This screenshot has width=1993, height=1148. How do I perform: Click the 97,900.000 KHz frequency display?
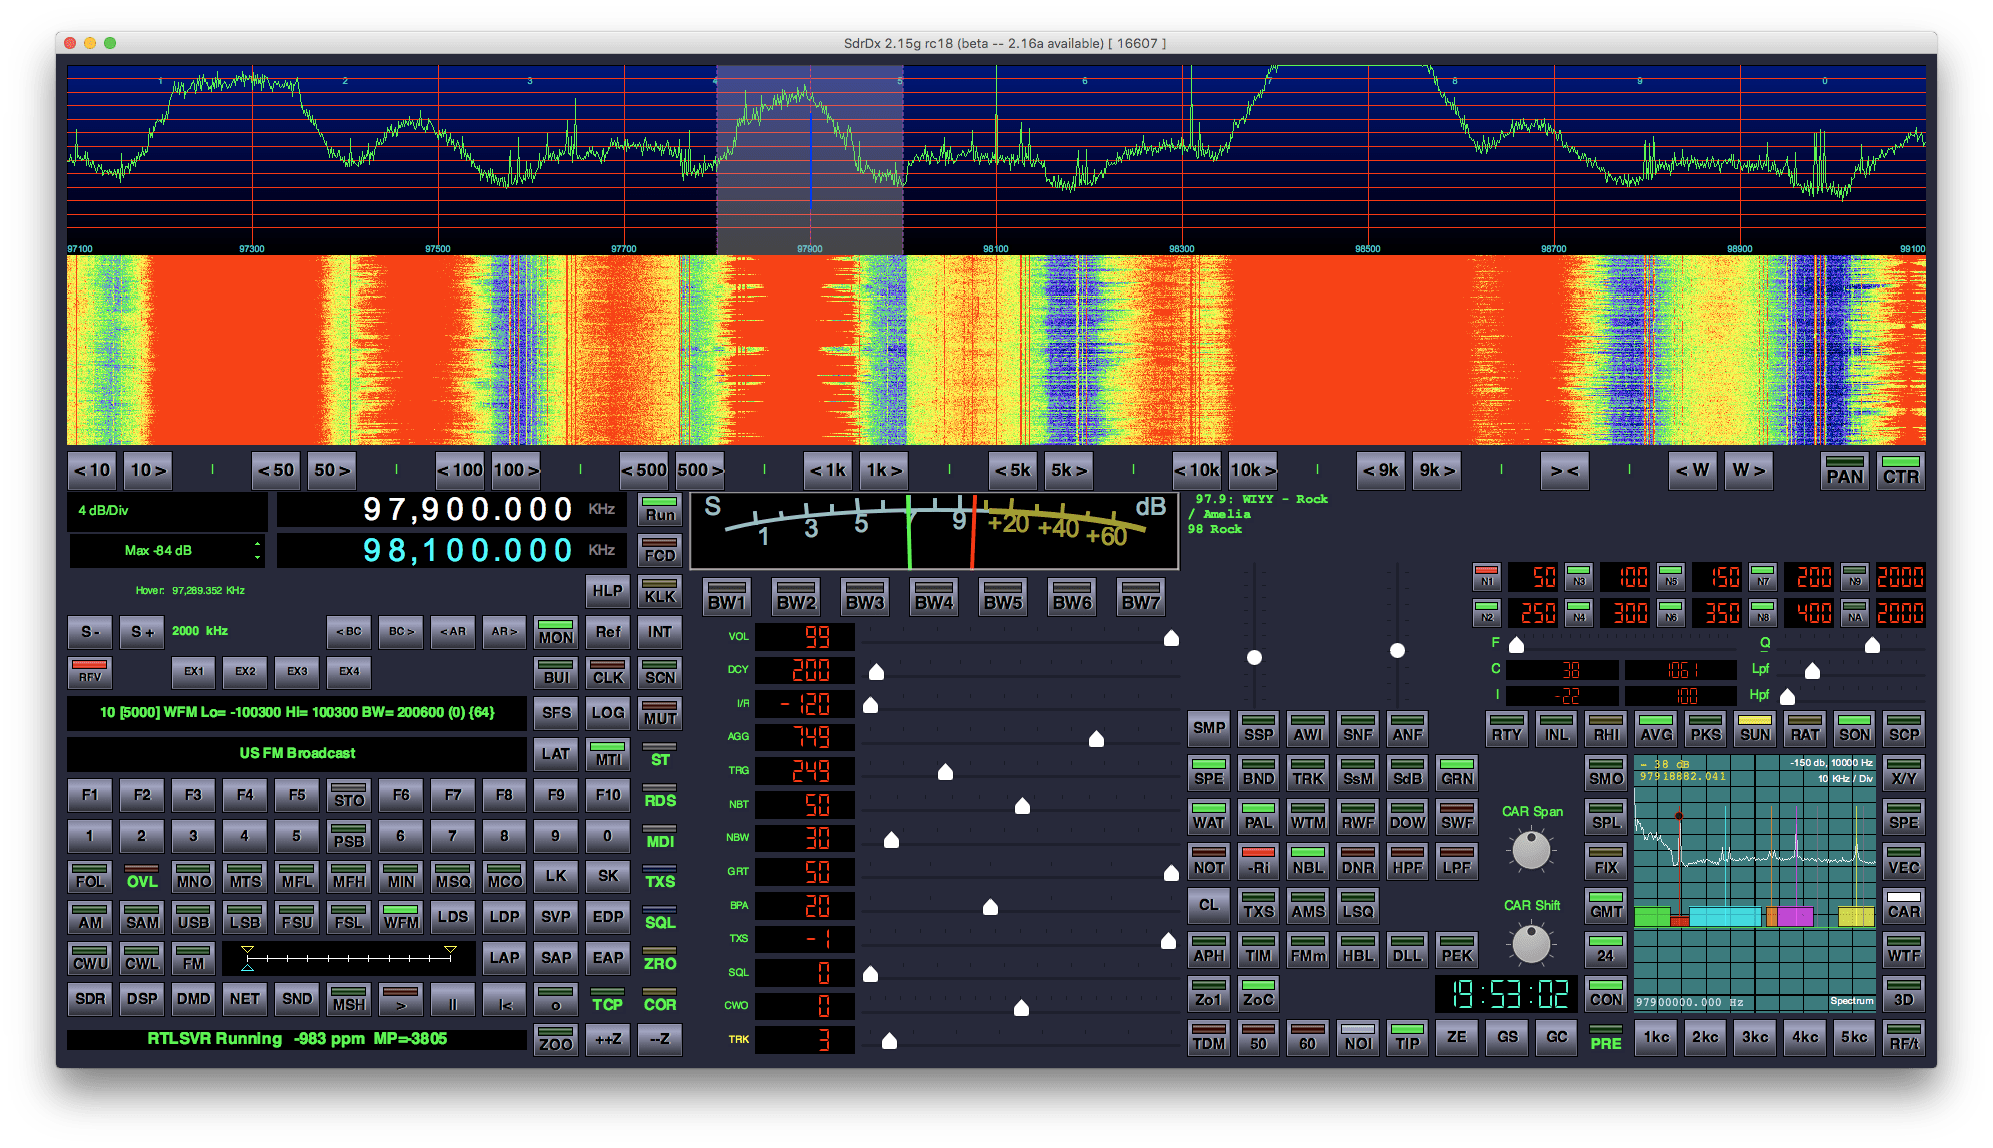tap(455, 509)
